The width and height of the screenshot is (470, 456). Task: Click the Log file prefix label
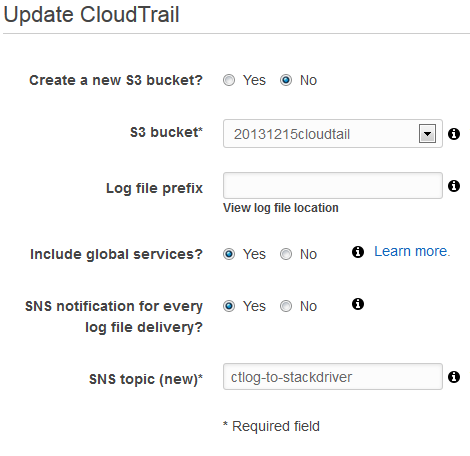(x=154, y=188)
